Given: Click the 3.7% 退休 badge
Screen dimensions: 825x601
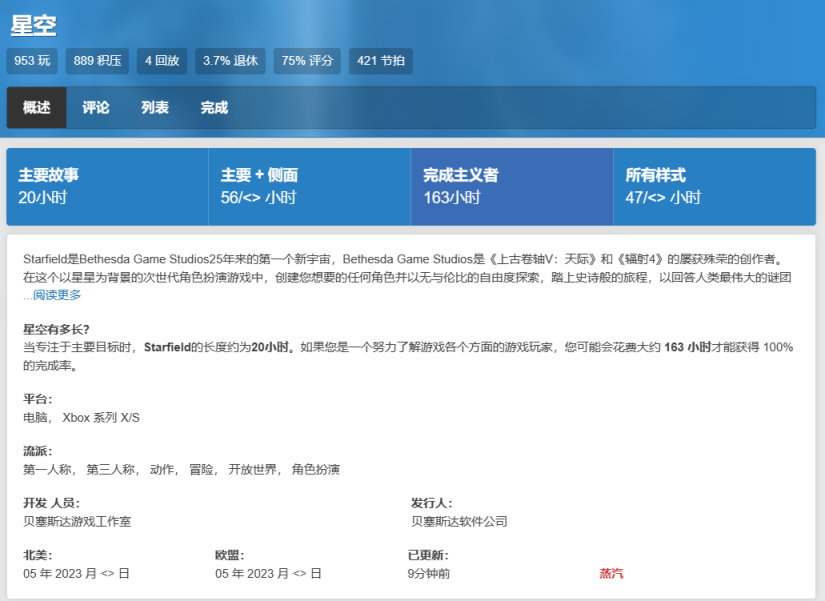Looking at the screenshot, I should click(230, 61).
